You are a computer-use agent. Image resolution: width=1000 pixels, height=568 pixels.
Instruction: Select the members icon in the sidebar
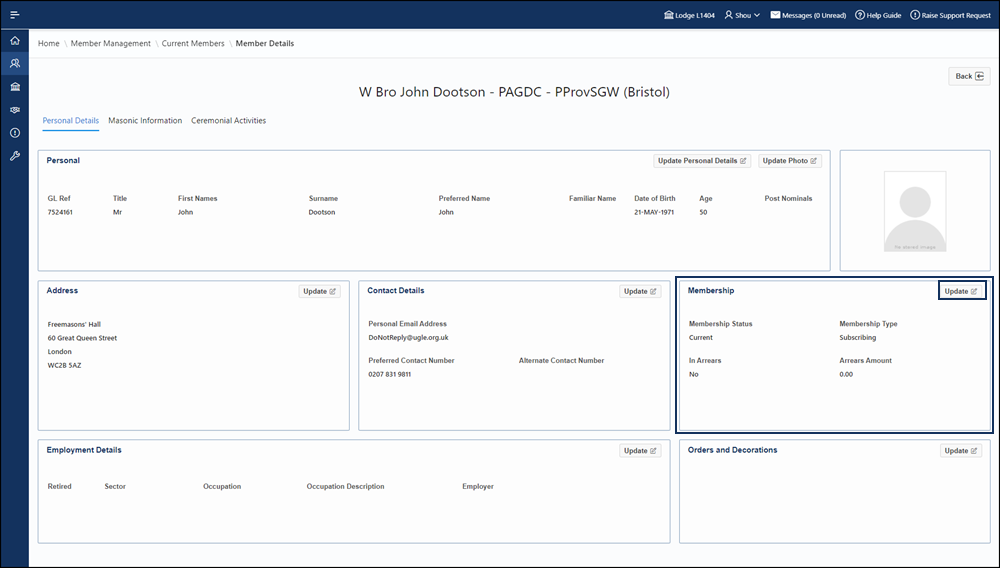click(x=15, y=64)
